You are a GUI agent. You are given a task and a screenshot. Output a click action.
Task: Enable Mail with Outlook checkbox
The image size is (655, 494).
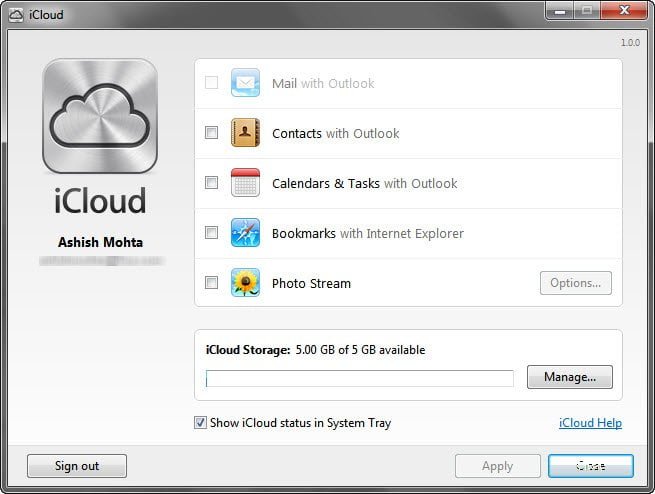(x=211, y=83)
